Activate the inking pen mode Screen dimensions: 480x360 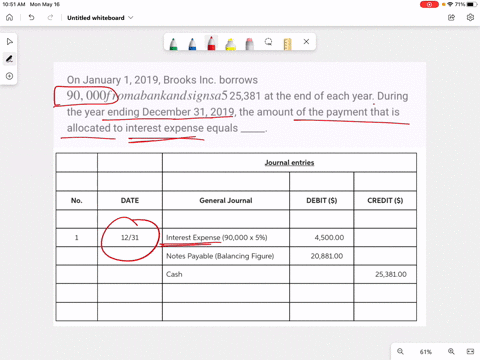pos(9,59)
